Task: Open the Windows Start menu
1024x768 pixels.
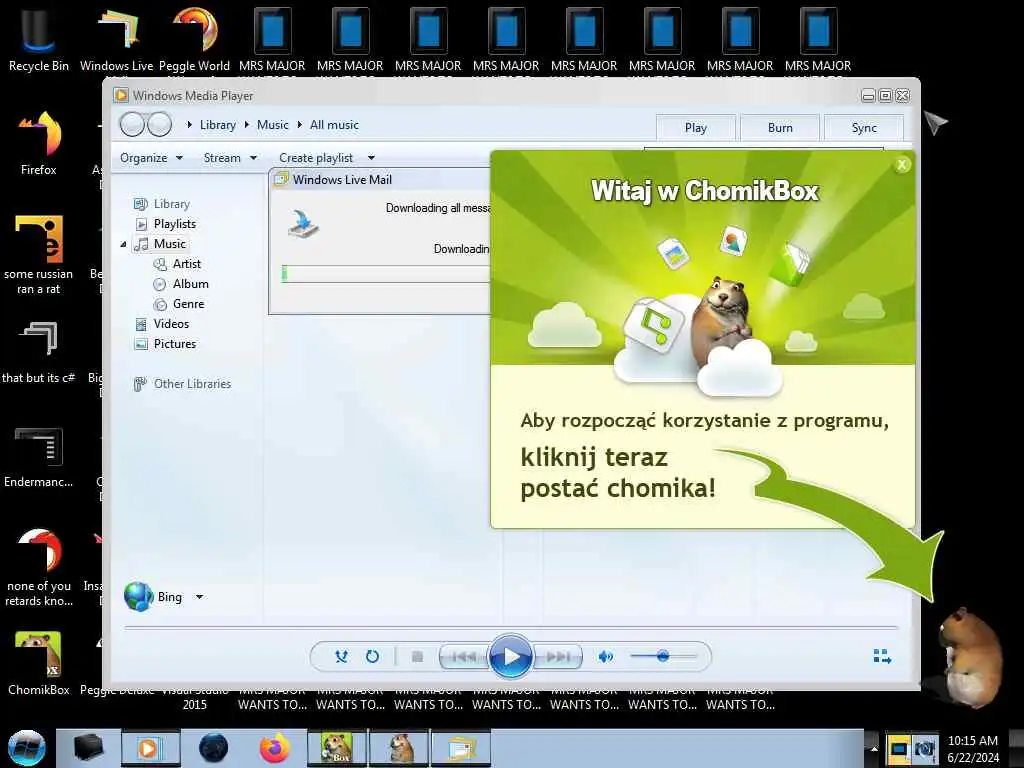Action: pyautogui.click(x=26, y=748)
